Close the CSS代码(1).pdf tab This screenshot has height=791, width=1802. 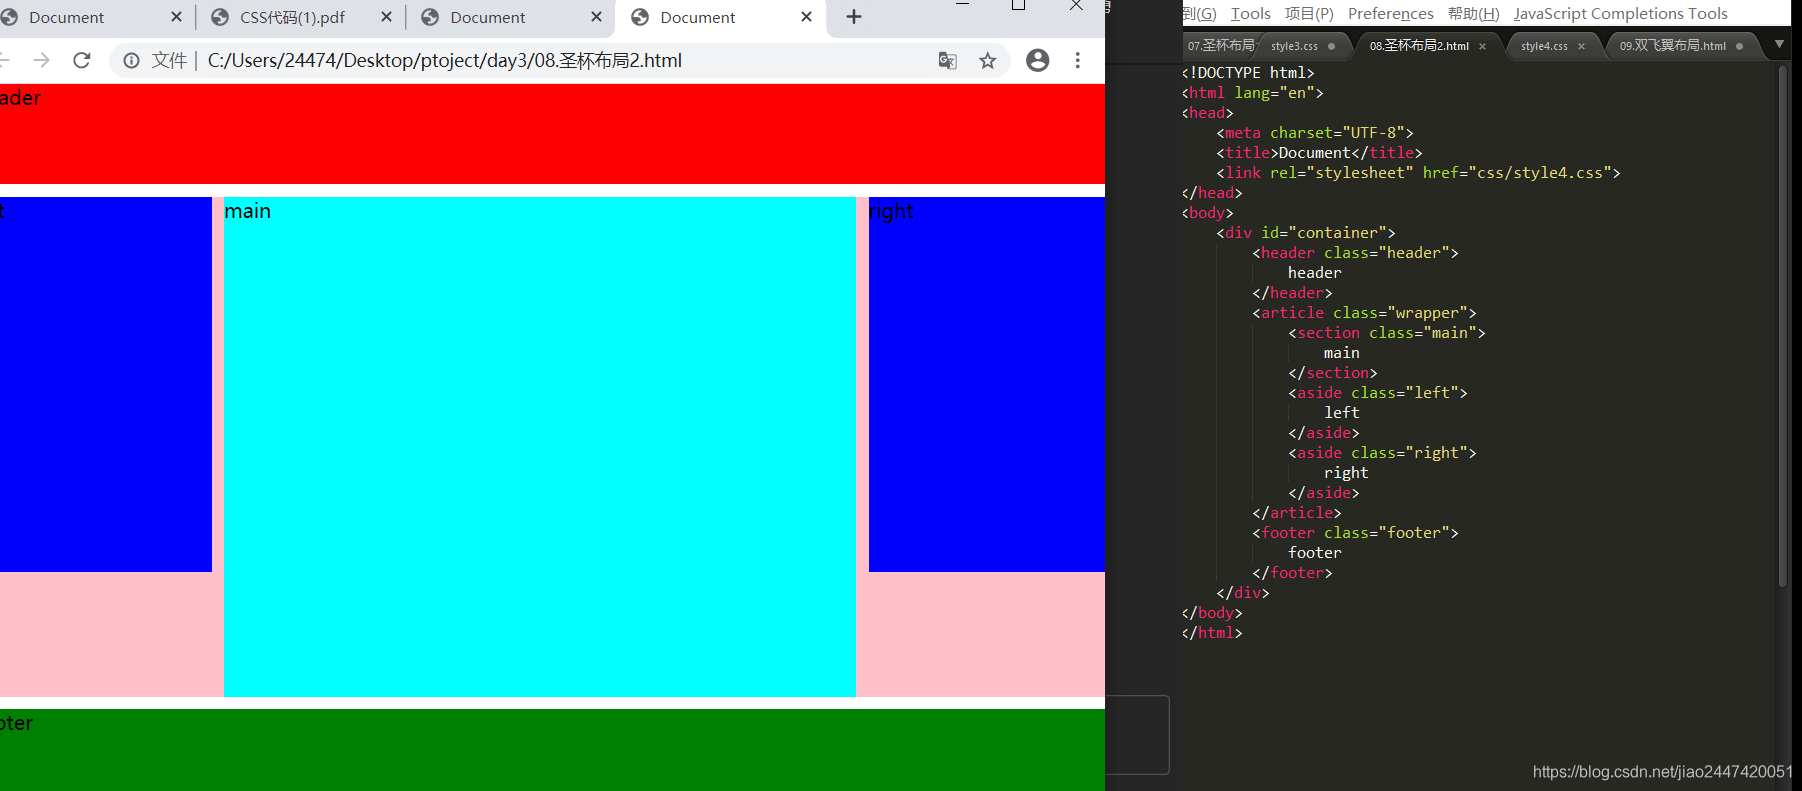[386, 17]
